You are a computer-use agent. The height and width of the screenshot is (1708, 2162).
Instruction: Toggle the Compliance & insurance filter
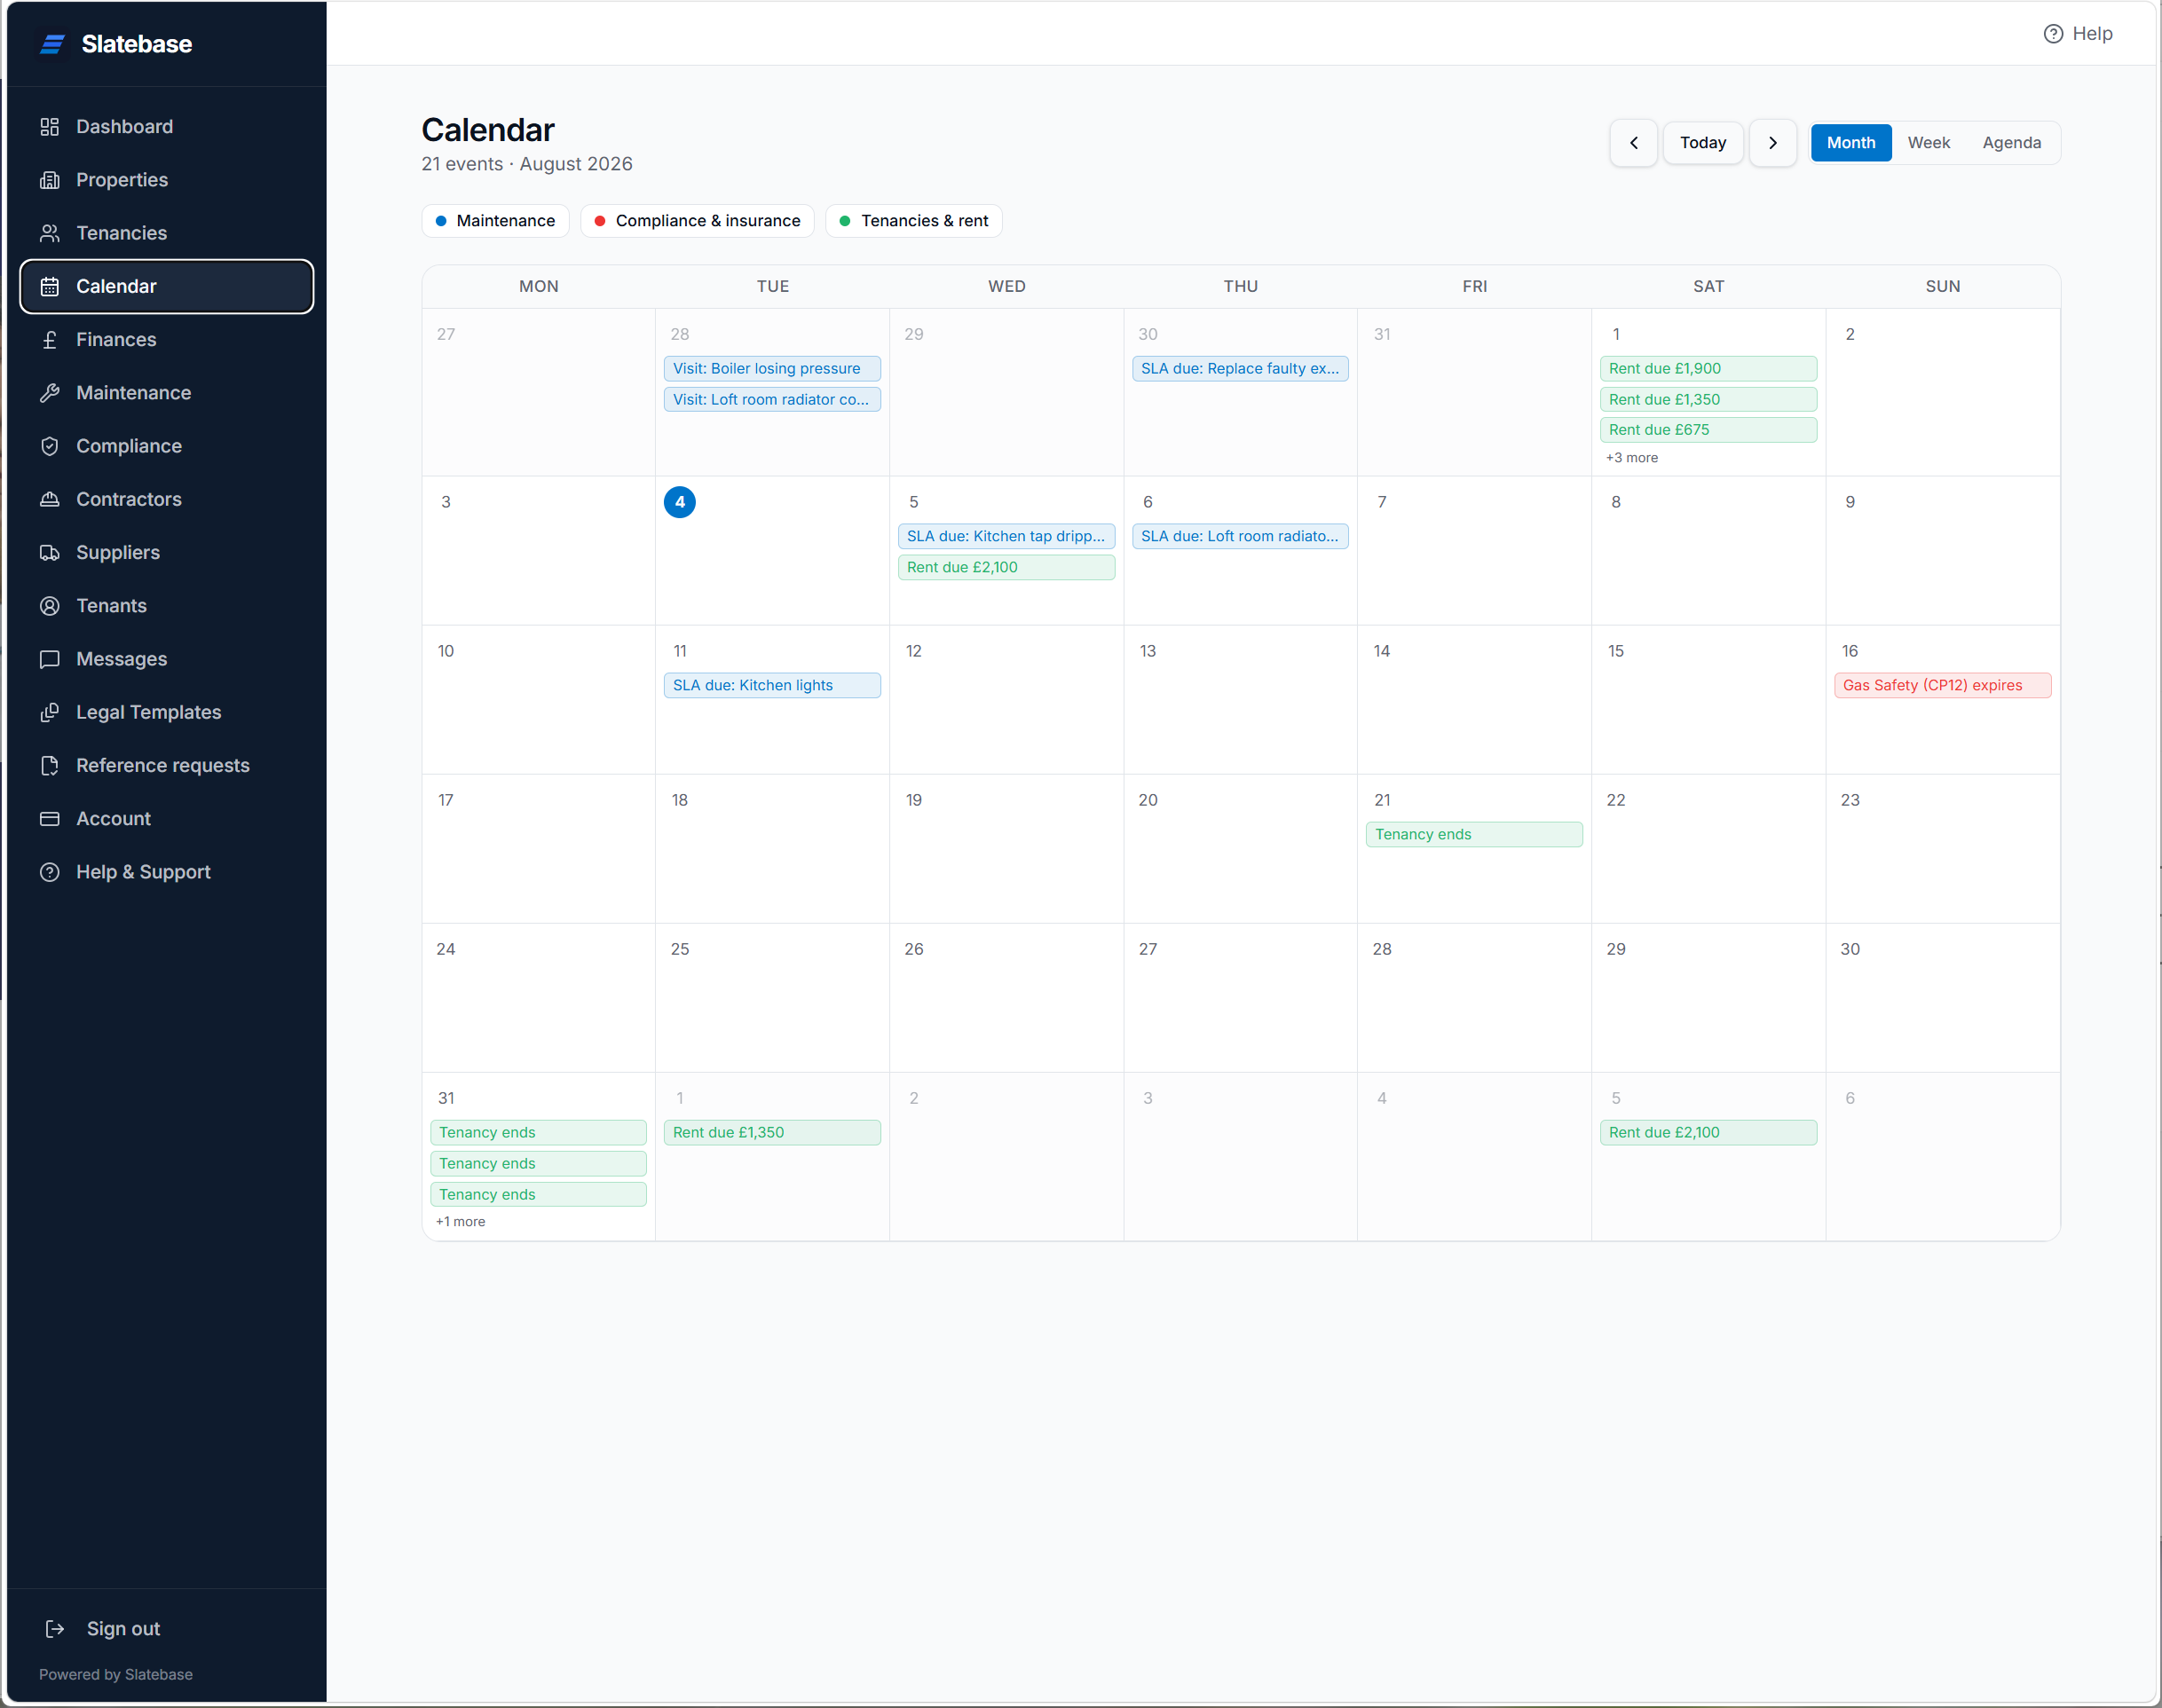tap(697, 221)
